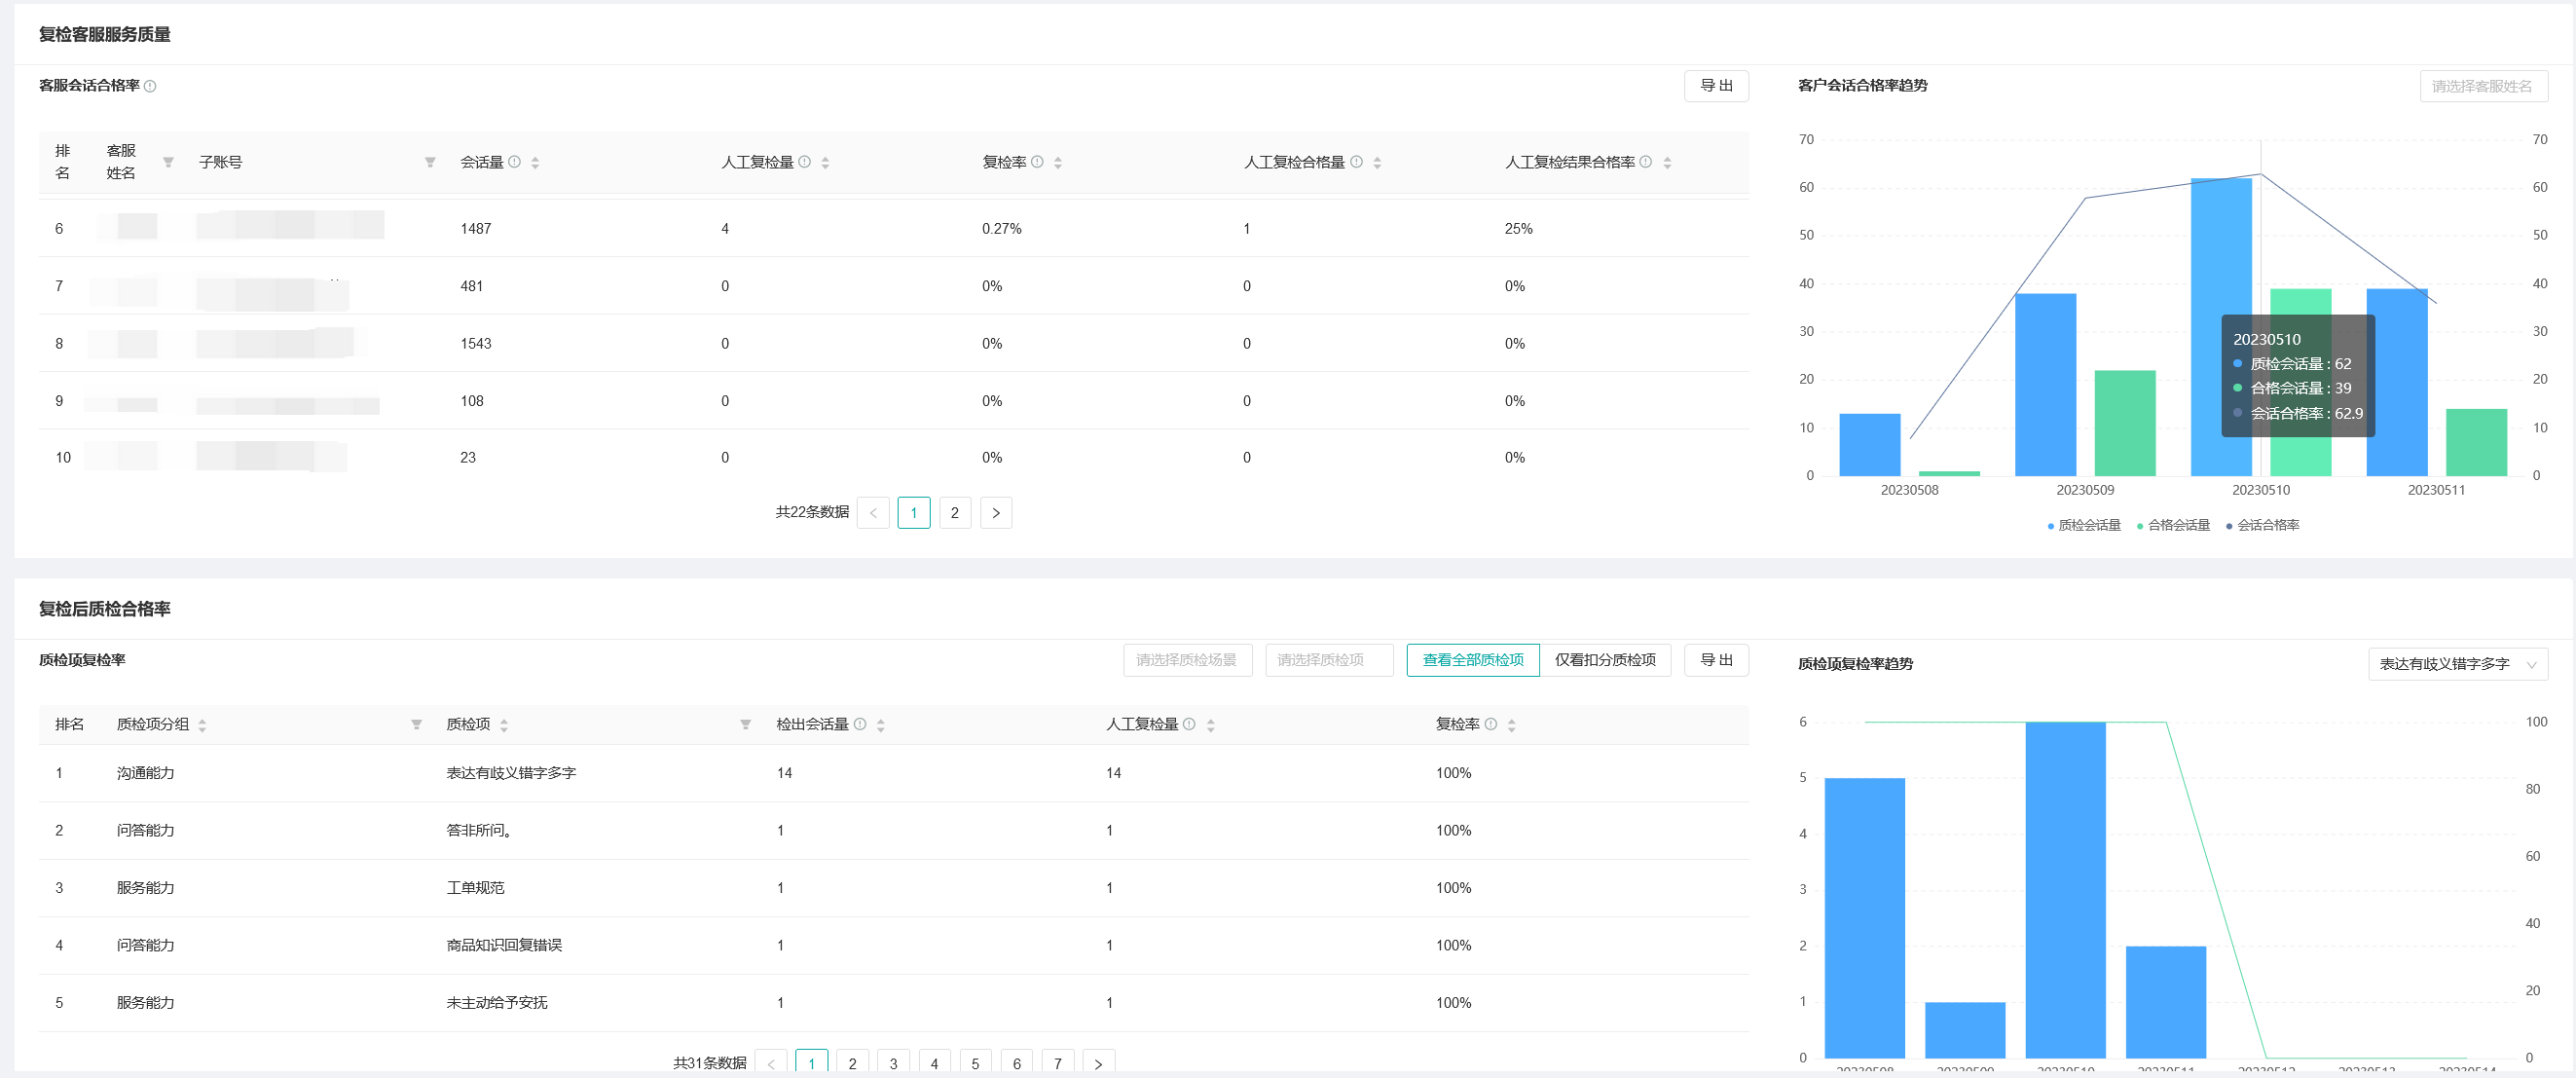This screenshot has width=2576, height=1078.
Task: Sort bottom table by 人工复检量 arrows
Action: [1210, 725]
